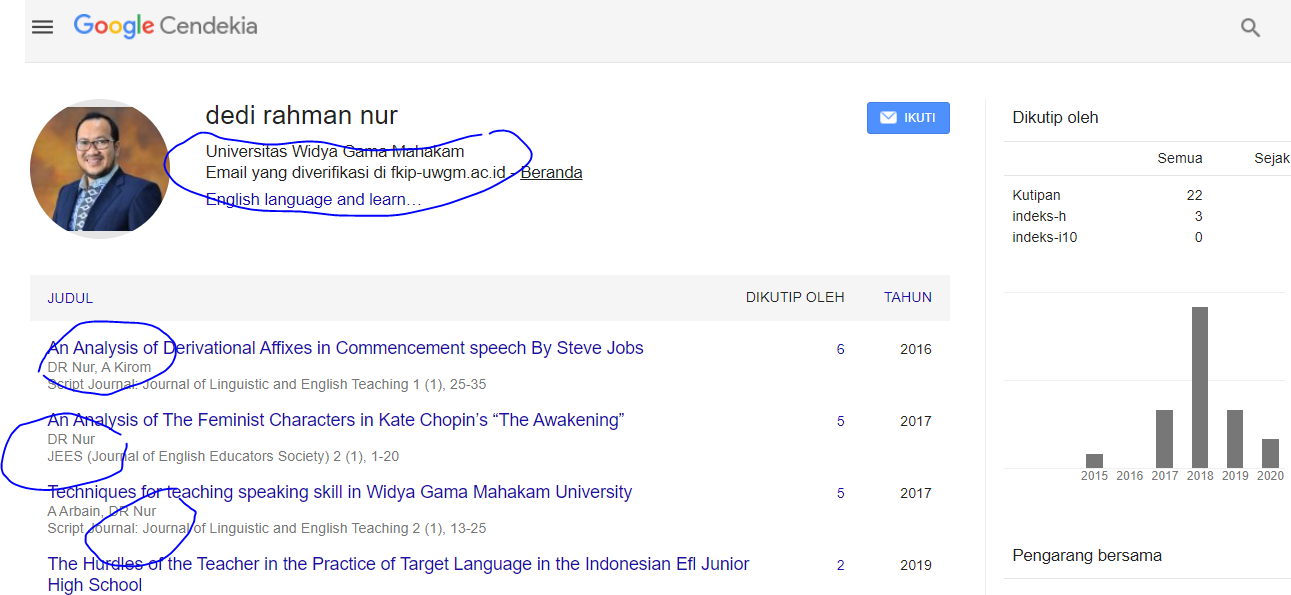View citations count for Feminist Characters article
This screenshot has height=595, width=1291.
coord(840,421)
